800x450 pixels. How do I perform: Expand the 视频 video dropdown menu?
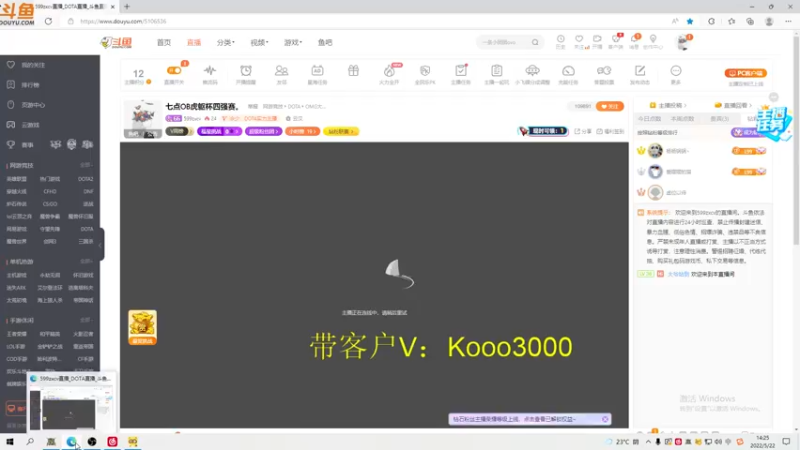pyautogui.click(x=259, y=42)
